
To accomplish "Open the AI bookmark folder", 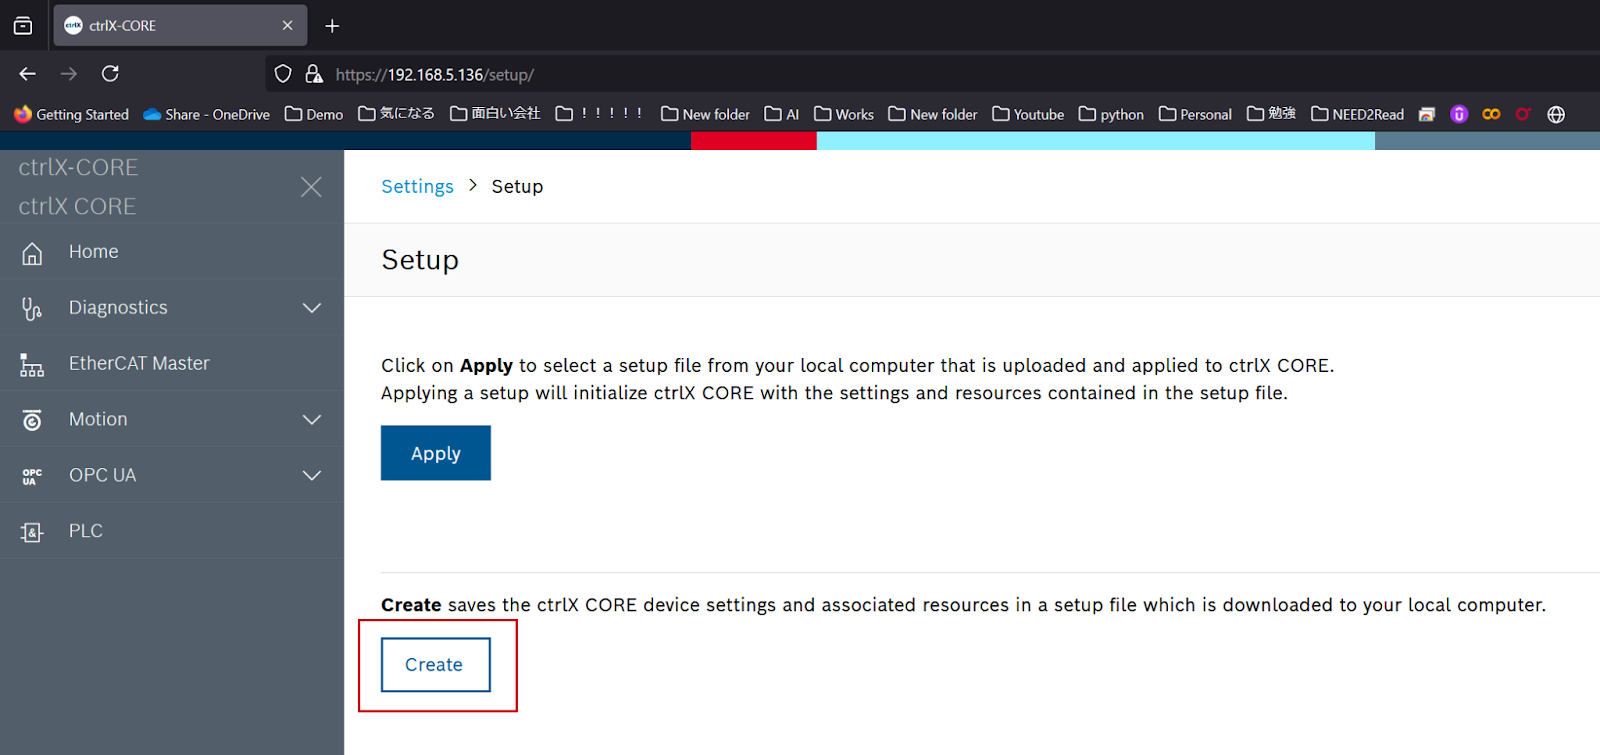I will click(782, 114).
